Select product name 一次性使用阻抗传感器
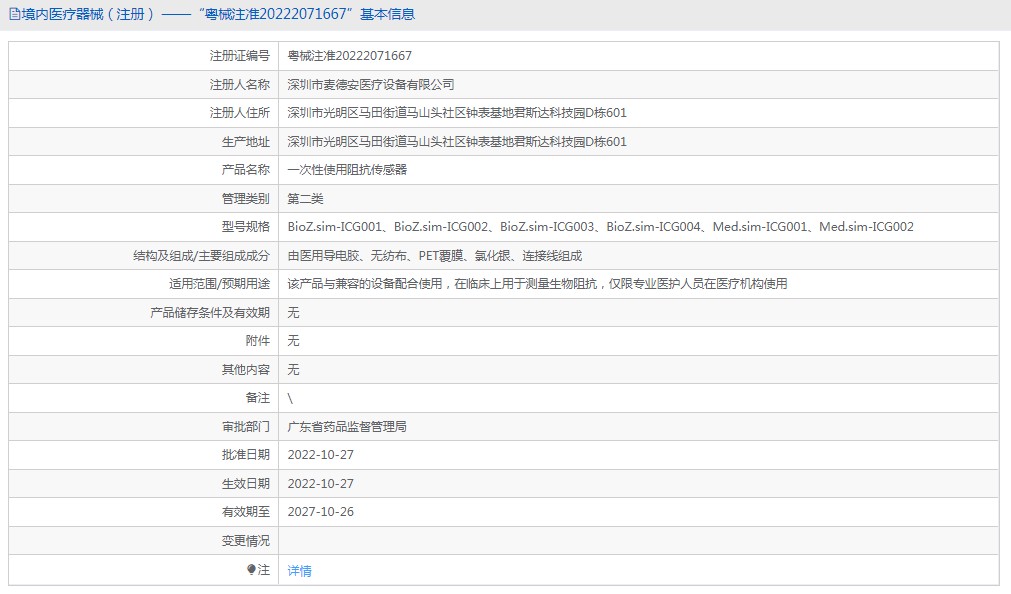The image size is (1011, 594). (348, 170)
